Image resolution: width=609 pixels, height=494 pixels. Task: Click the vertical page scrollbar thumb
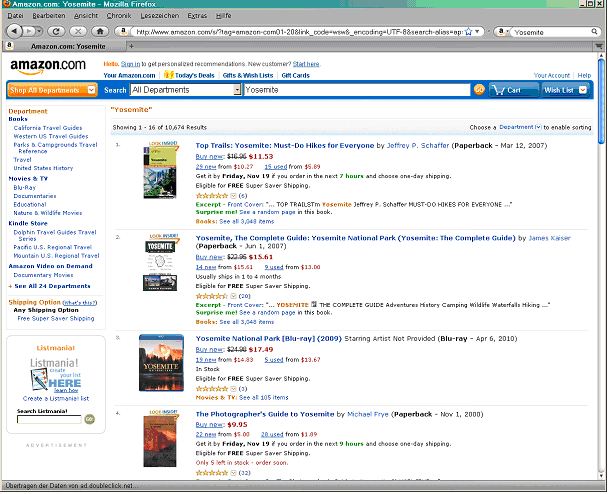click(601, 102)
